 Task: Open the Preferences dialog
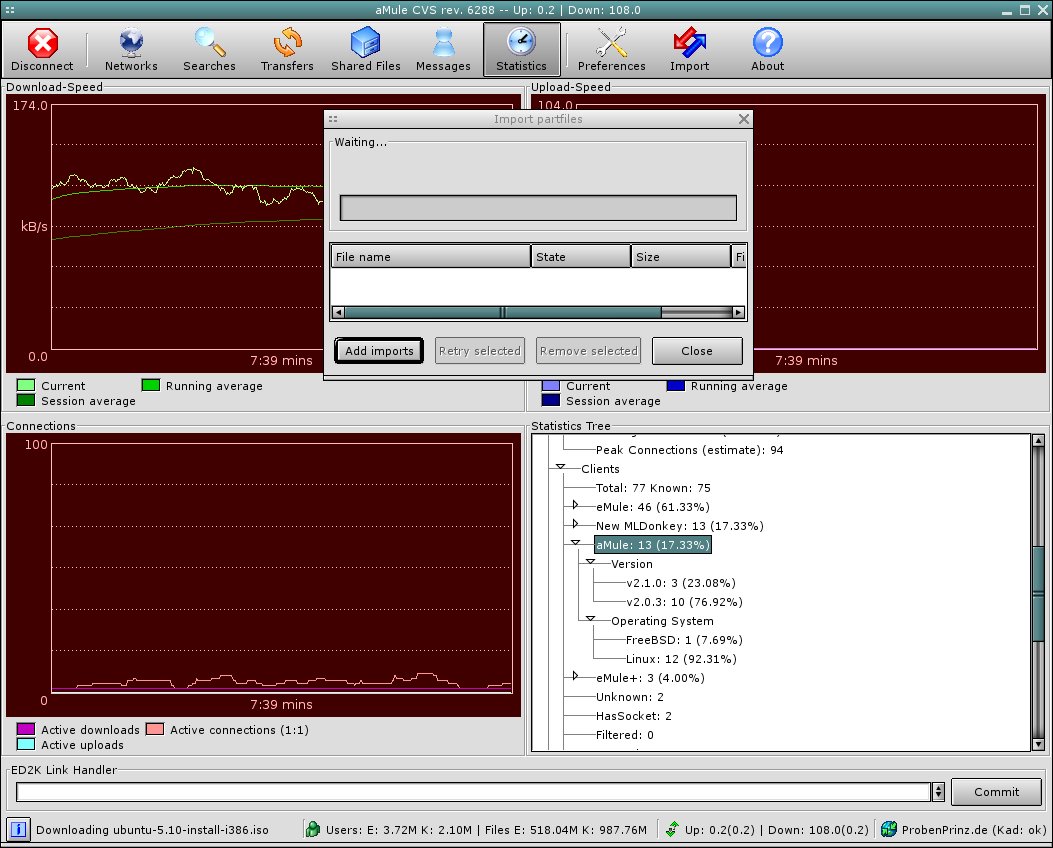tap(611, 50)
